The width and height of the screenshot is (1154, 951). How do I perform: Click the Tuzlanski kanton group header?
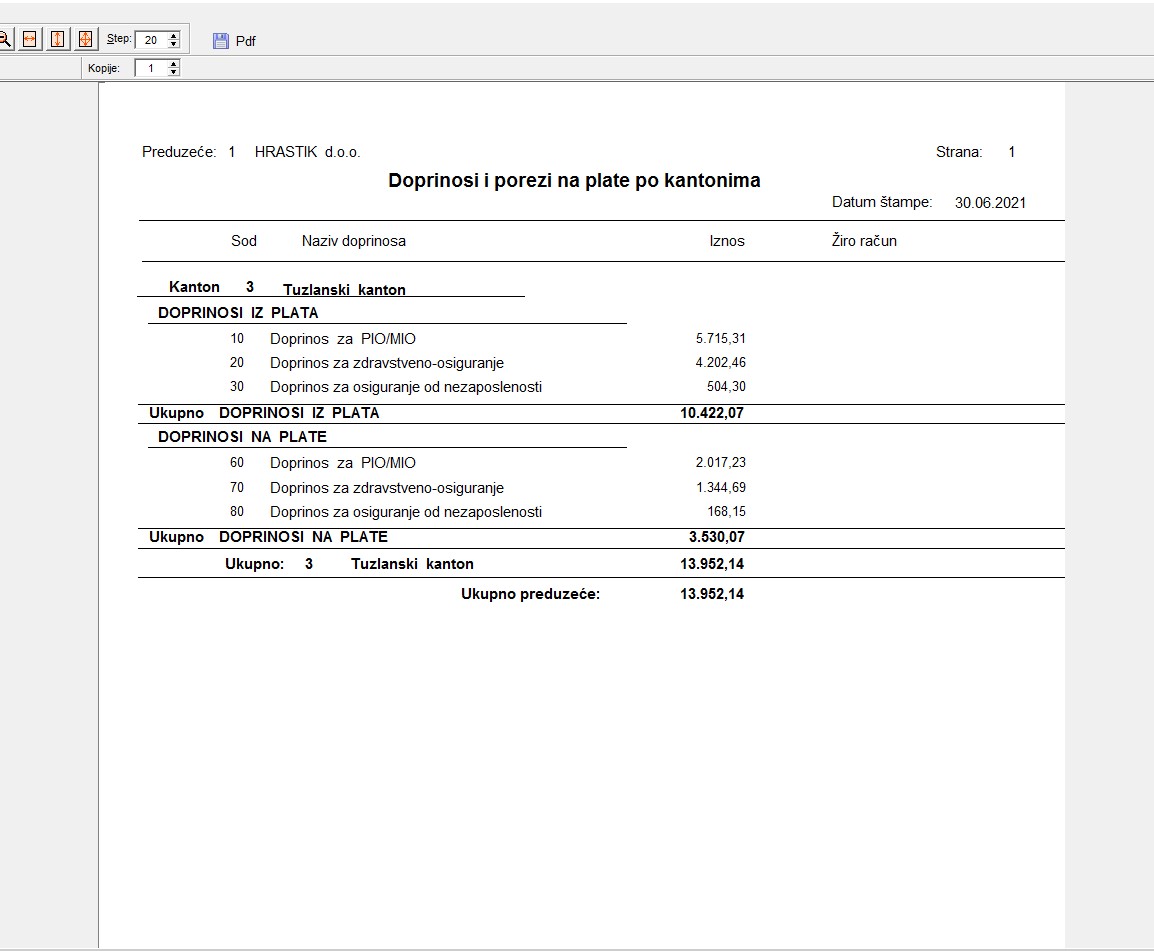[x=344, y=290]
